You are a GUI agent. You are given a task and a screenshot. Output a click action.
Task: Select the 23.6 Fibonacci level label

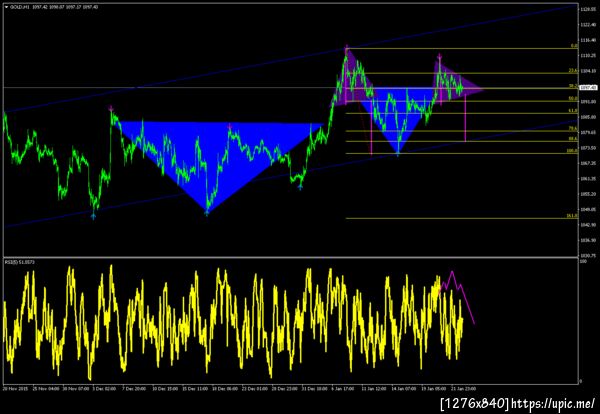[573, 71]
